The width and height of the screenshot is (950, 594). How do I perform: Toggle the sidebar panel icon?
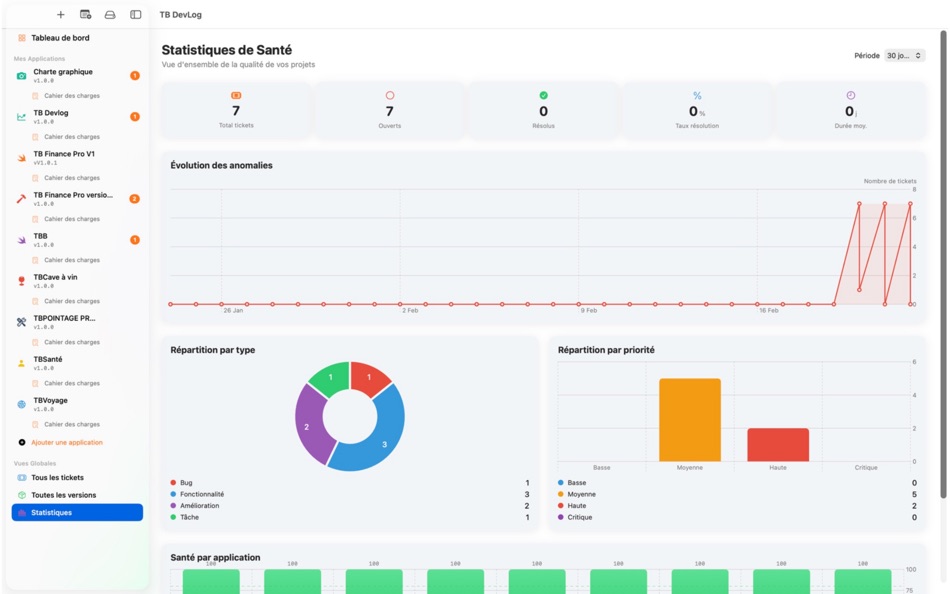tap(136, 15)
